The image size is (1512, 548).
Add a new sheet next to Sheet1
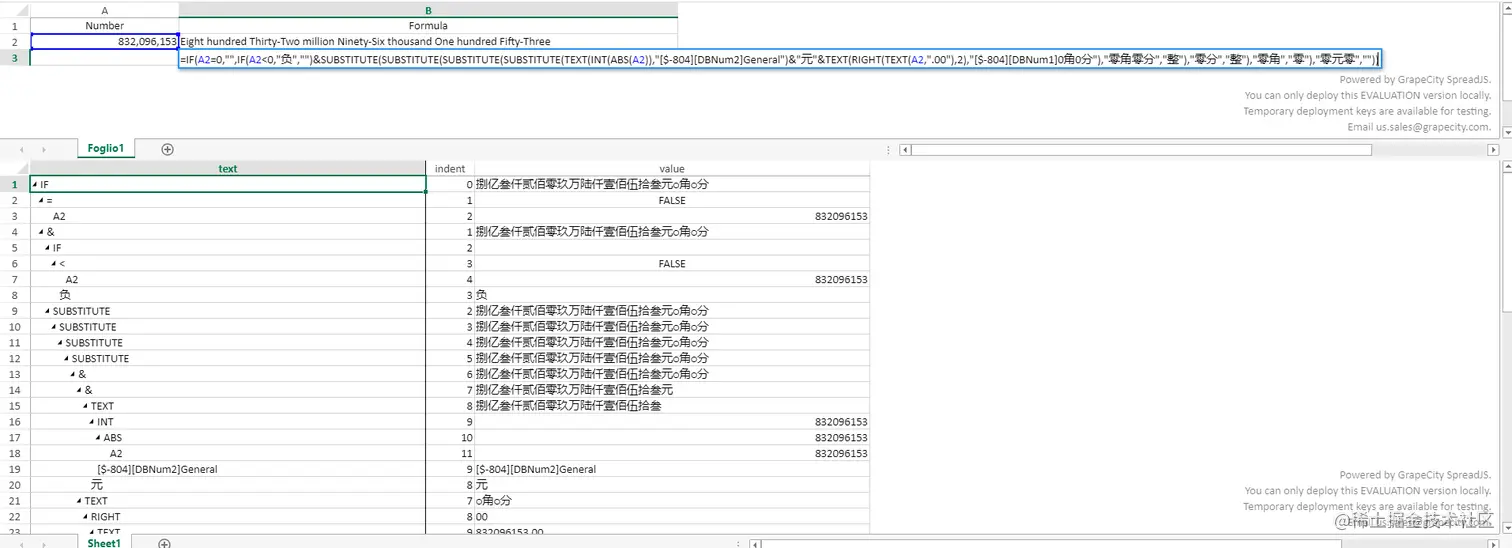[x=165, y=543]
